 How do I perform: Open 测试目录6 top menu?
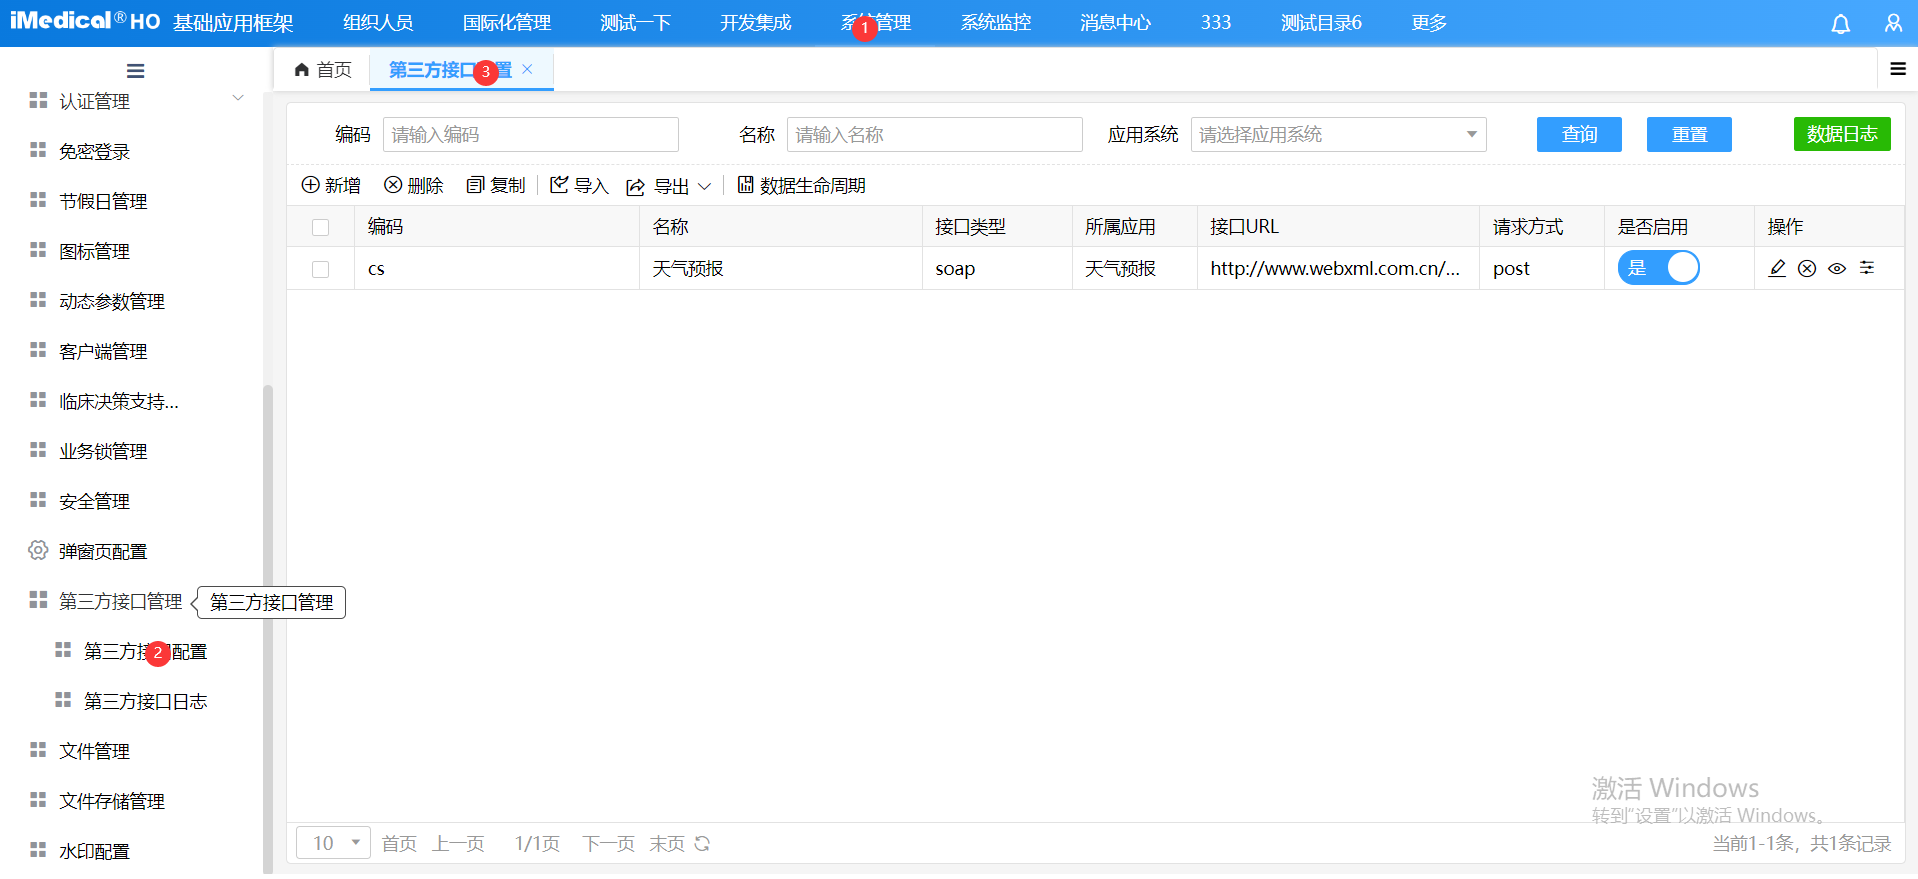(1321, 23)
